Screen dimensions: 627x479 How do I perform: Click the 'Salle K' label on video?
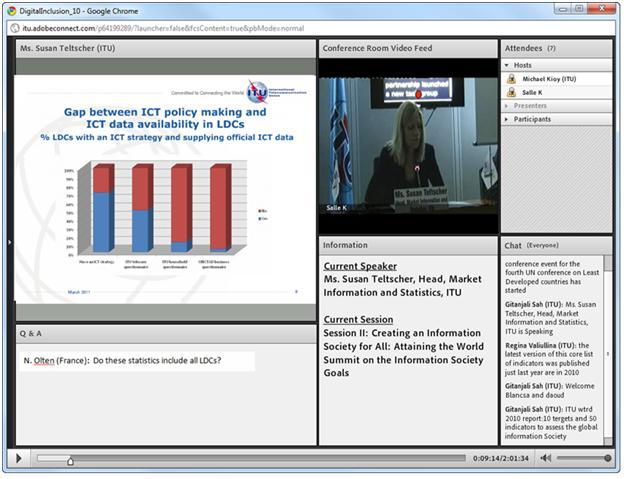[x=336, y=208]
